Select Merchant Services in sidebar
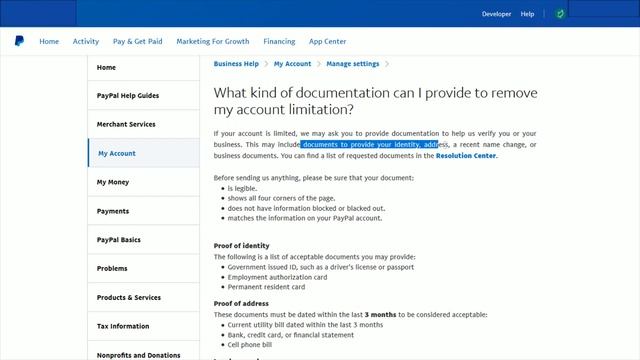This screenshot has width=640, height=360. tap(144, 124)
